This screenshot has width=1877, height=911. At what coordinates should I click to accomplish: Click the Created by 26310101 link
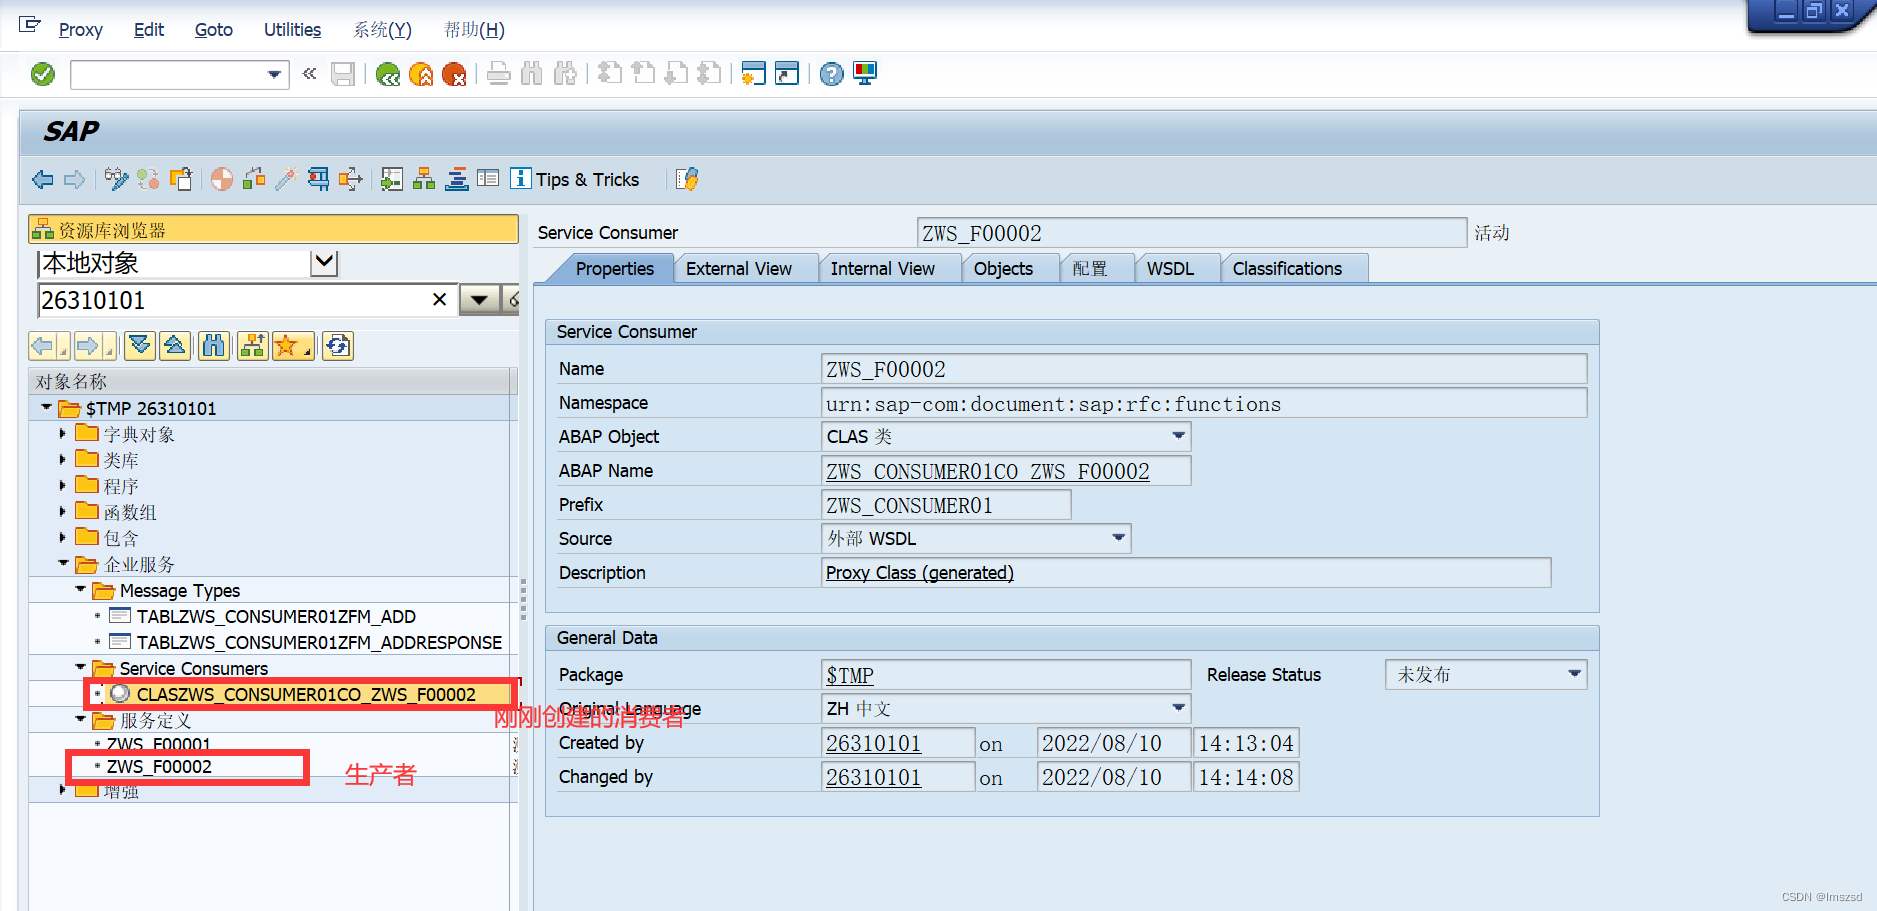873,743
